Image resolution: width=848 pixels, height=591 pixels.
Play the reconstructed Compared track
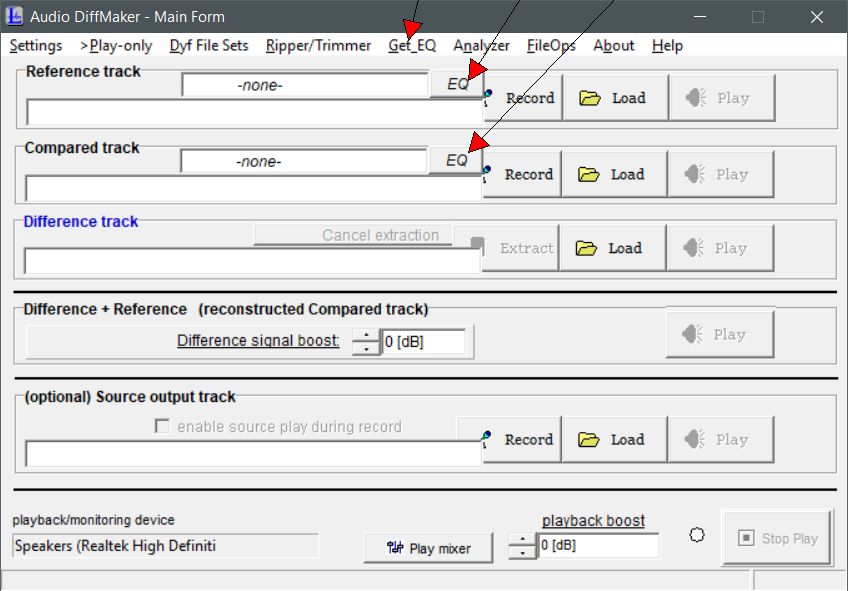tap(720, 334)
